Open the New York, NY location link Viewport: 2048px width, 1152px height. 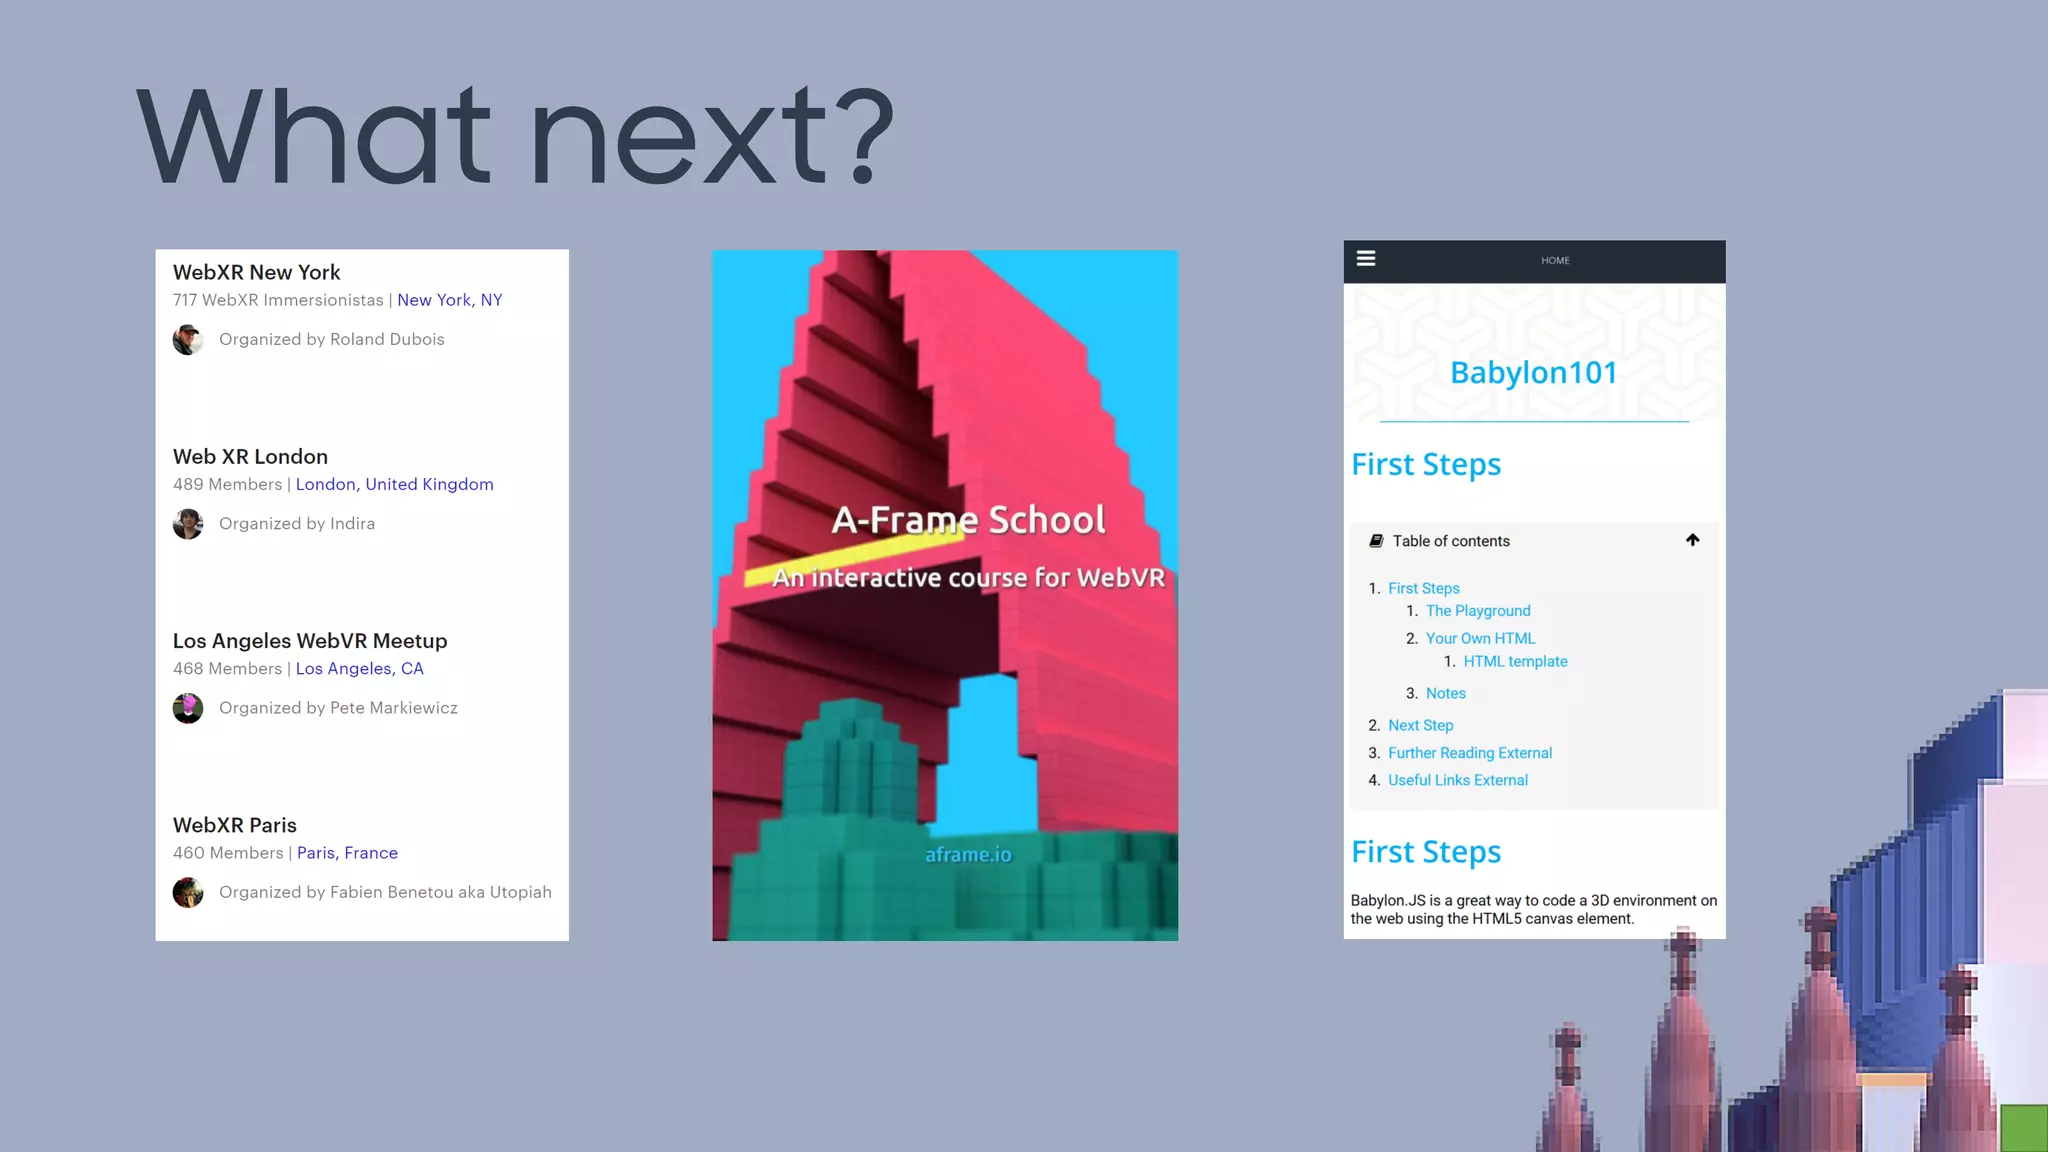449,300
